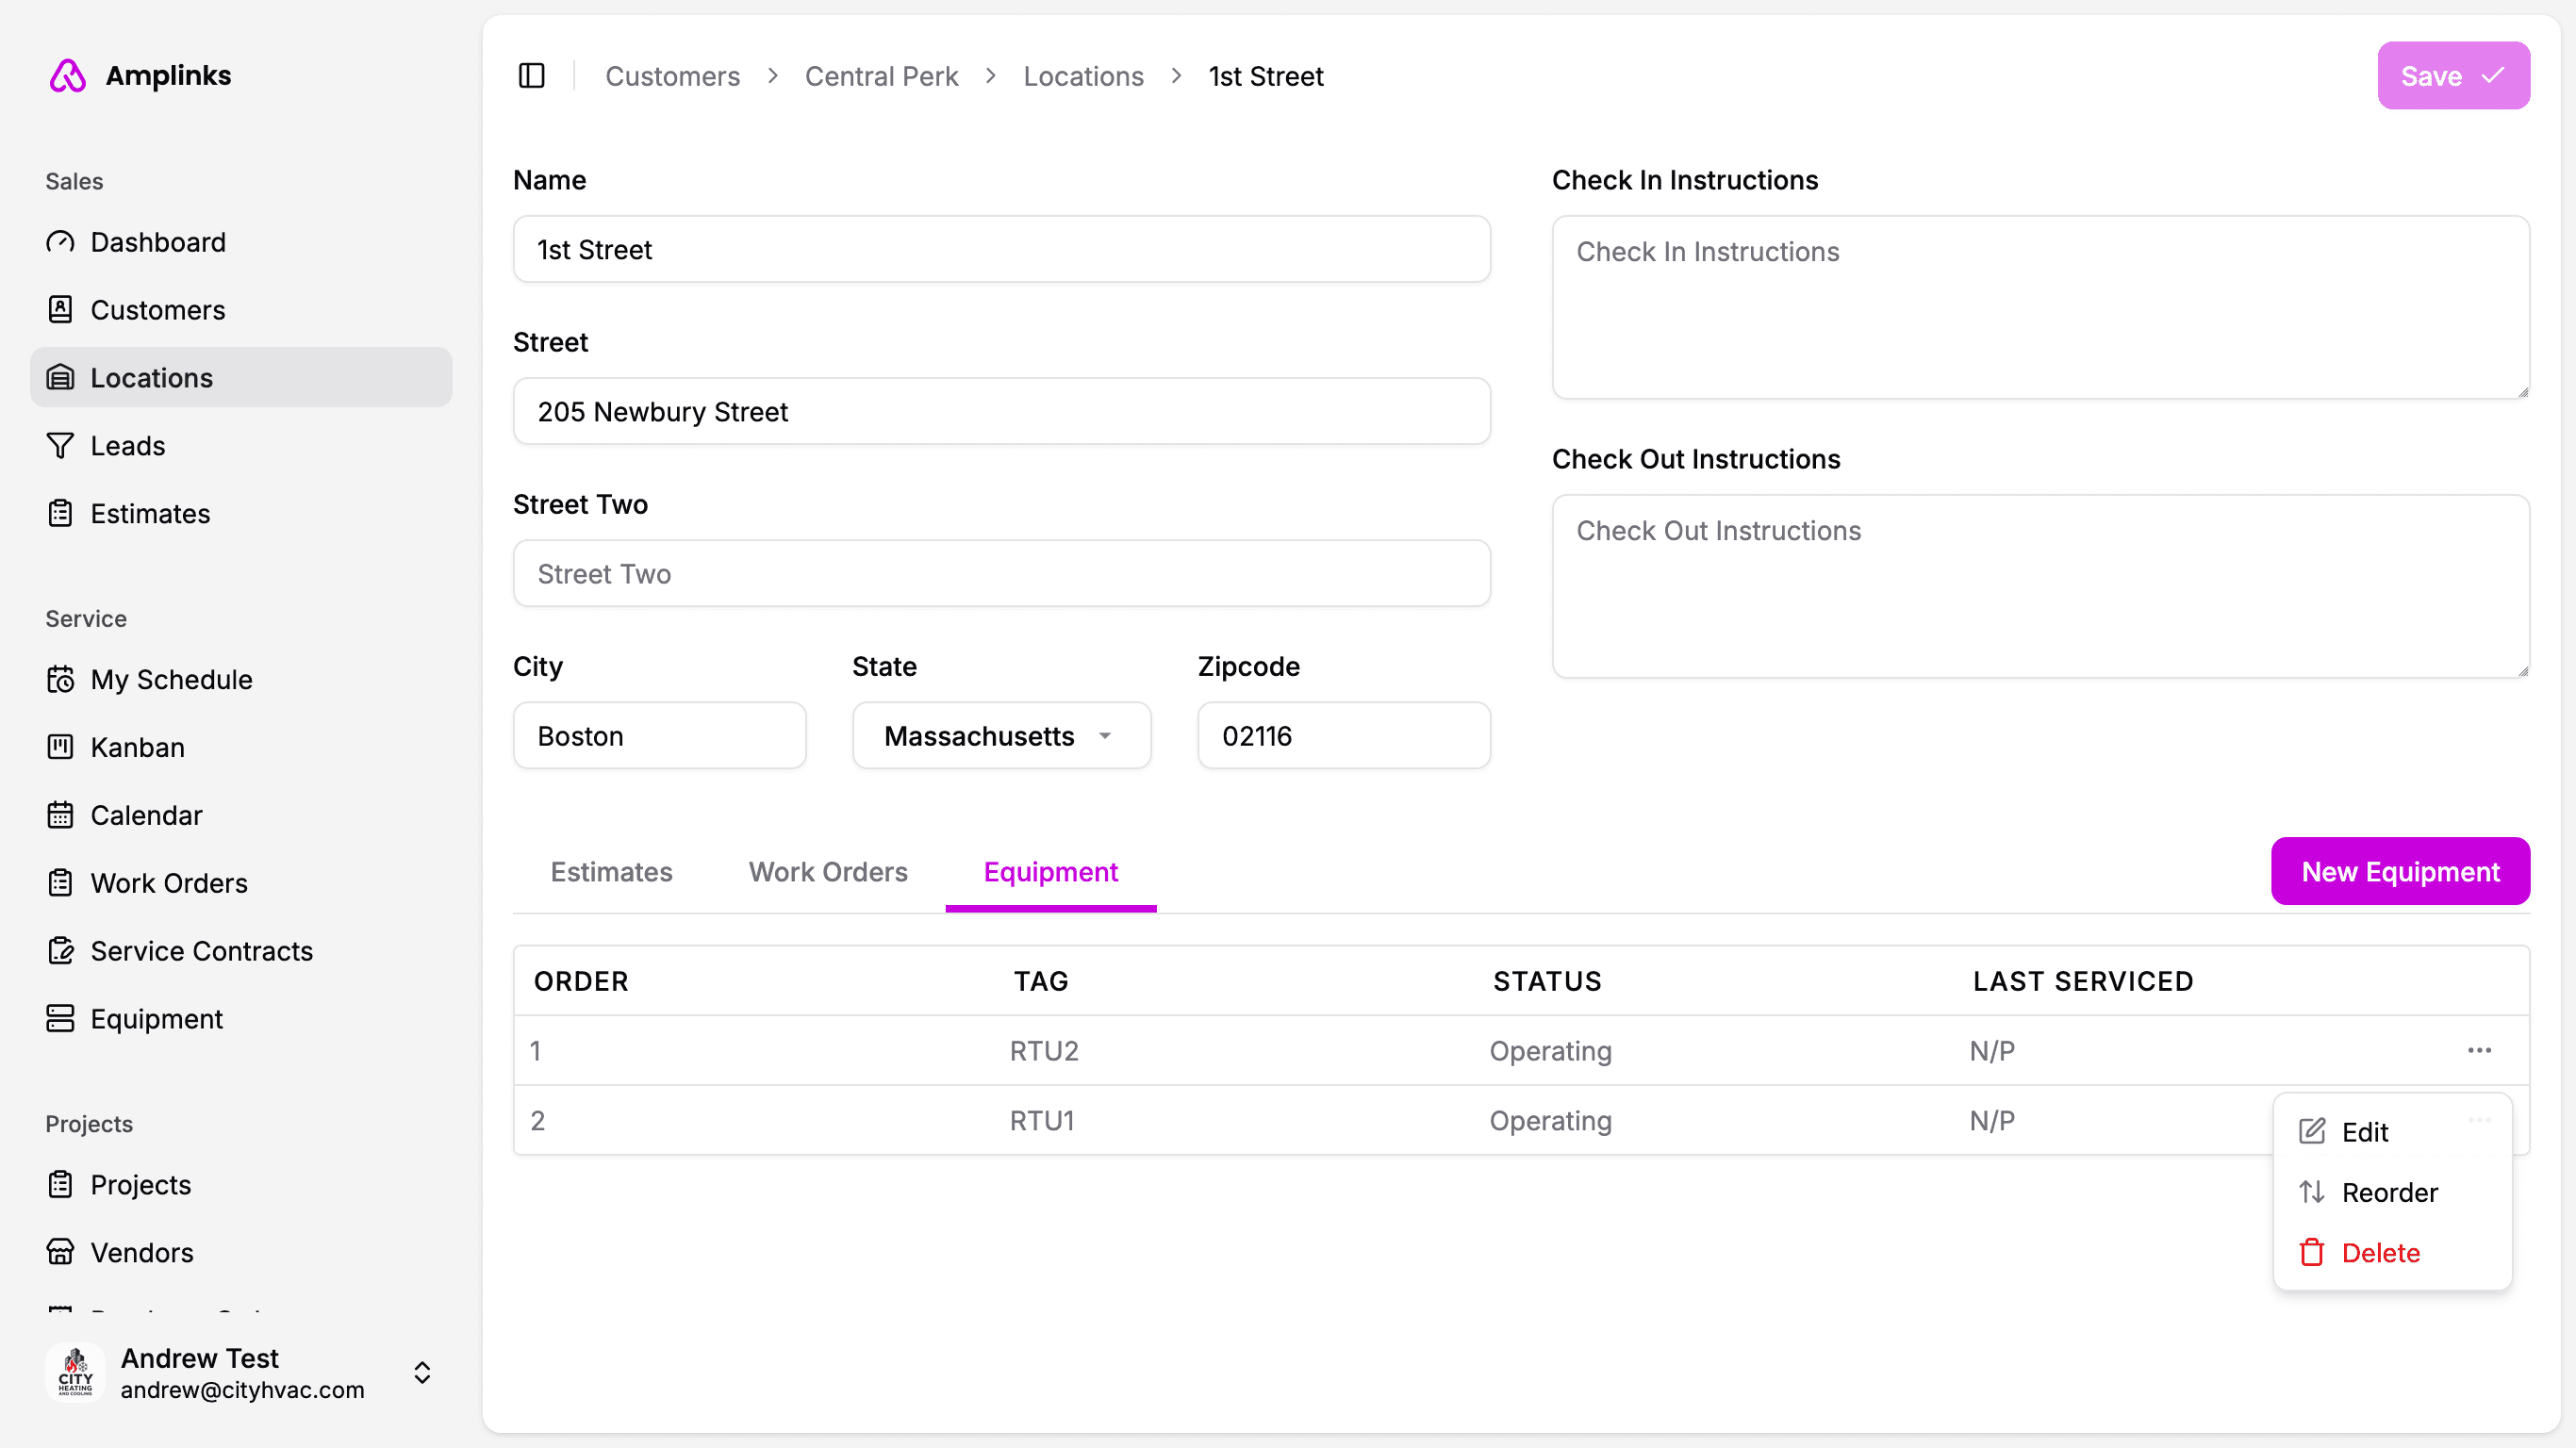Screen dimensions: 2576x1448
Task: Expand the Andrew Test account switcher
Action: (422, 1372)
